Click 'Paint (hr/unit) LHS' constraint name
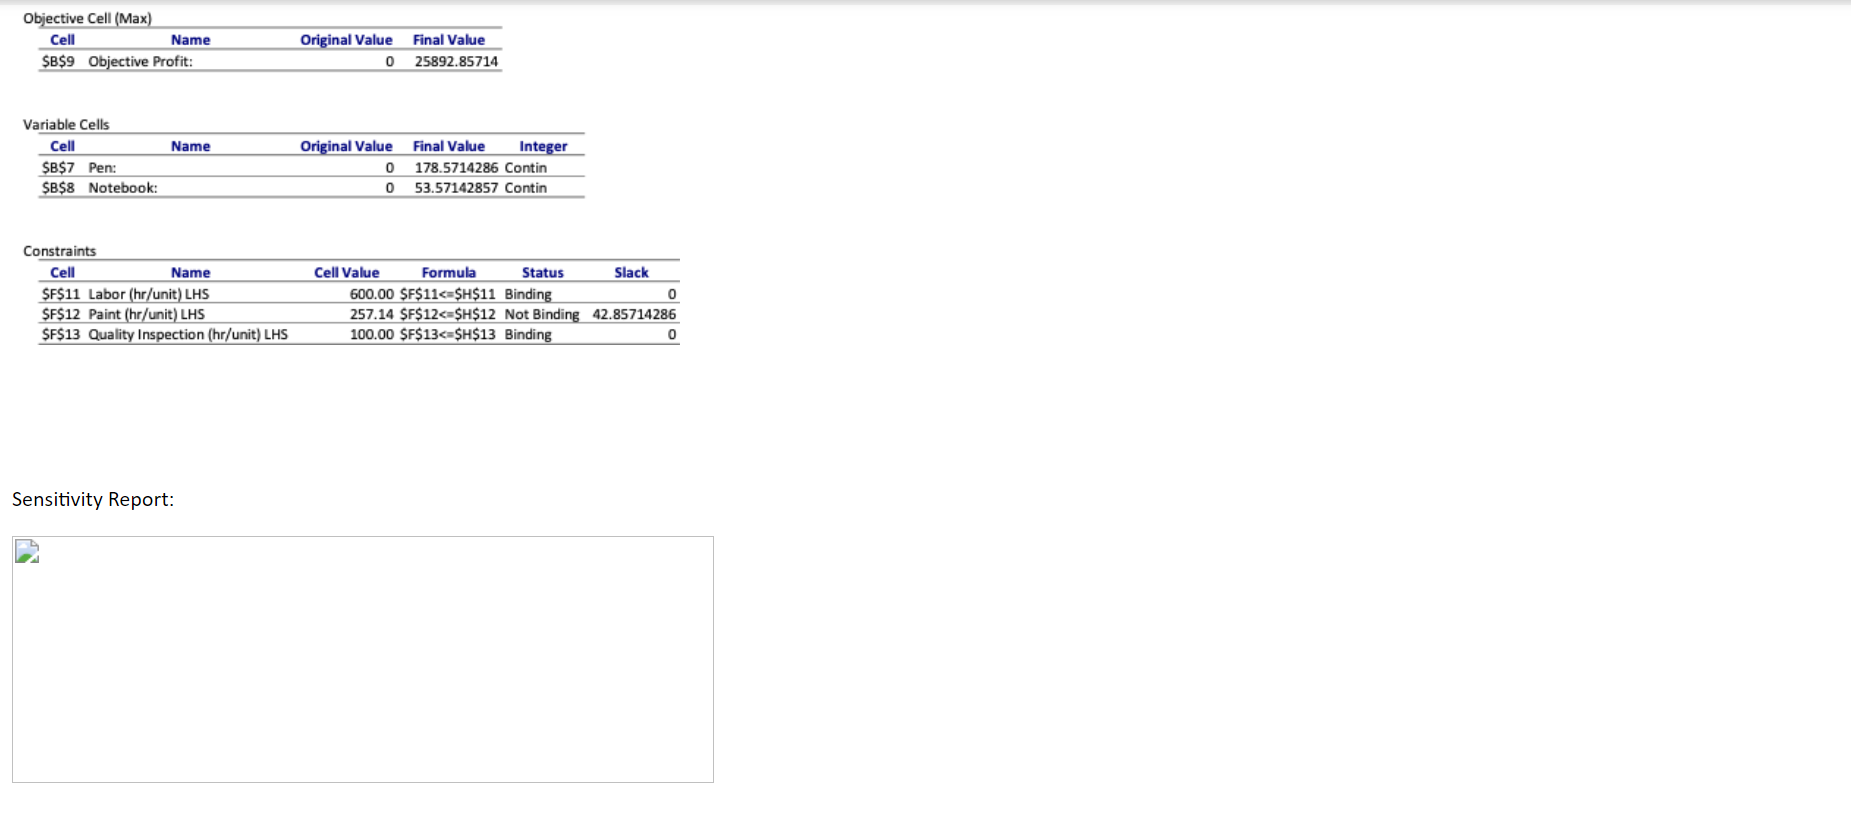 (x=146, y=314)
